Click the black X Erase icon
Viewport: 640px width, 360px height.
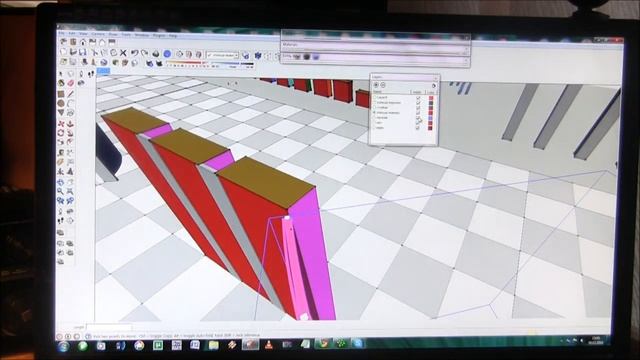pos(123,53)
